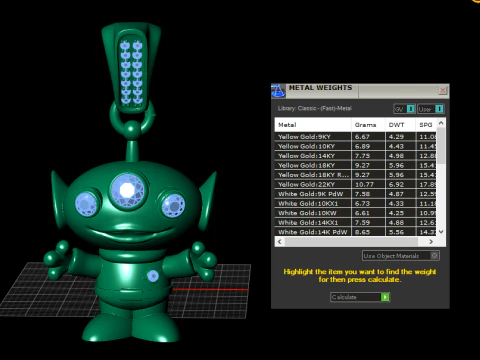This screenshot has width=480, height=360.
Task: Select the Yellow Gold:9KY row
Action: (355, 137)
